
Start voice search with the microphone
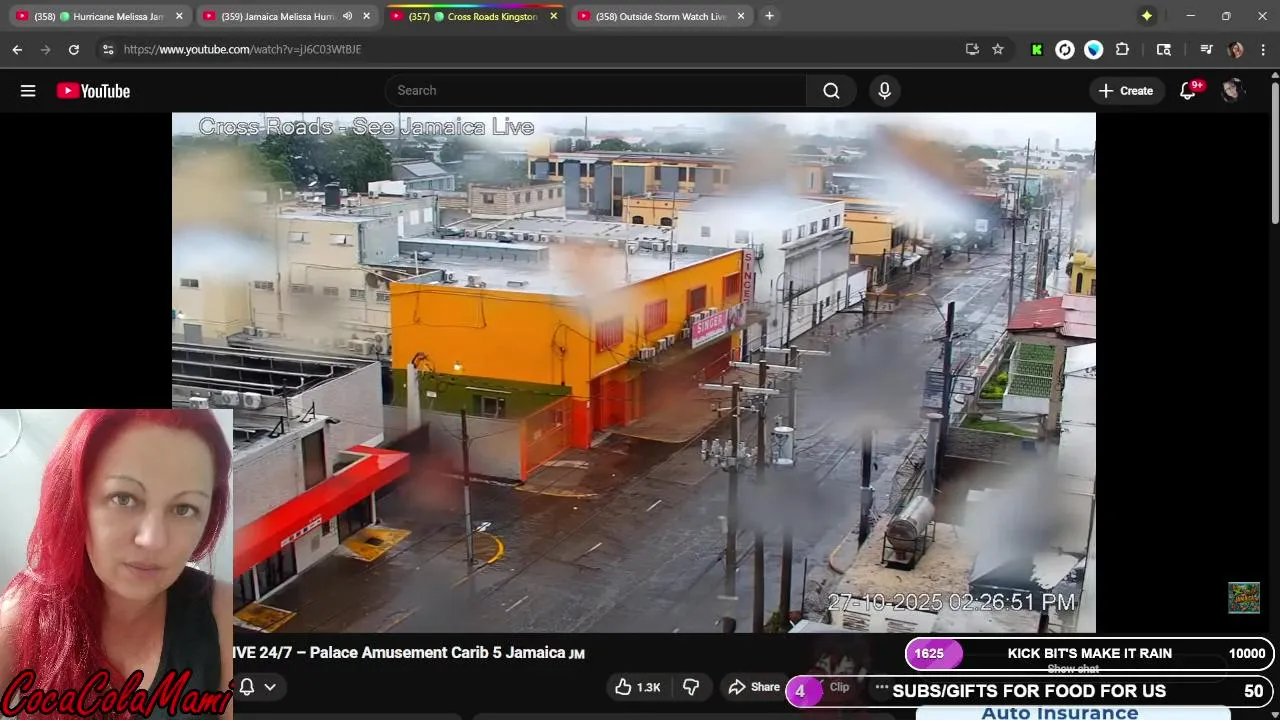pos(884,91)
